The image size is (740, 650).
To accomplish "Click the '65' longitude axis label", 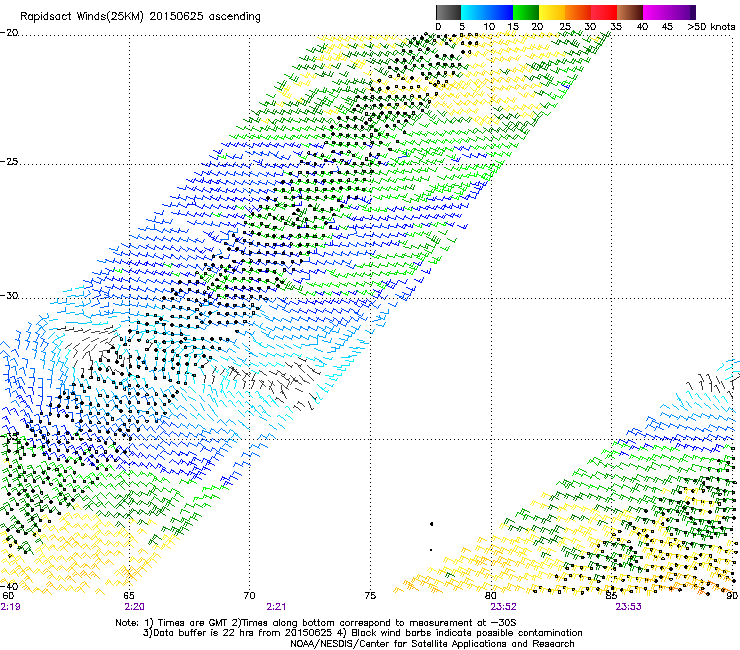I will [x=128, y=596].
